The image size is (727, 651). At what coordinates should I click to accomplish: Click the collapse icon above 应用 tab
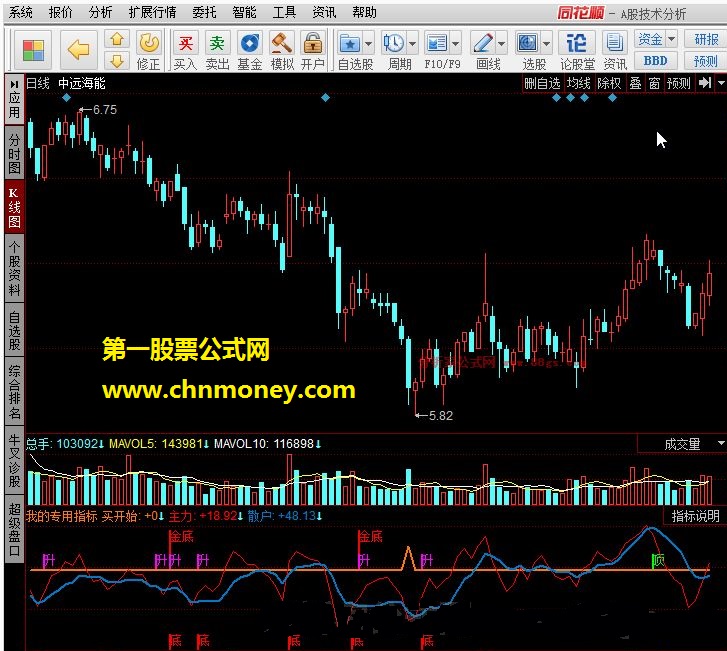14,84
